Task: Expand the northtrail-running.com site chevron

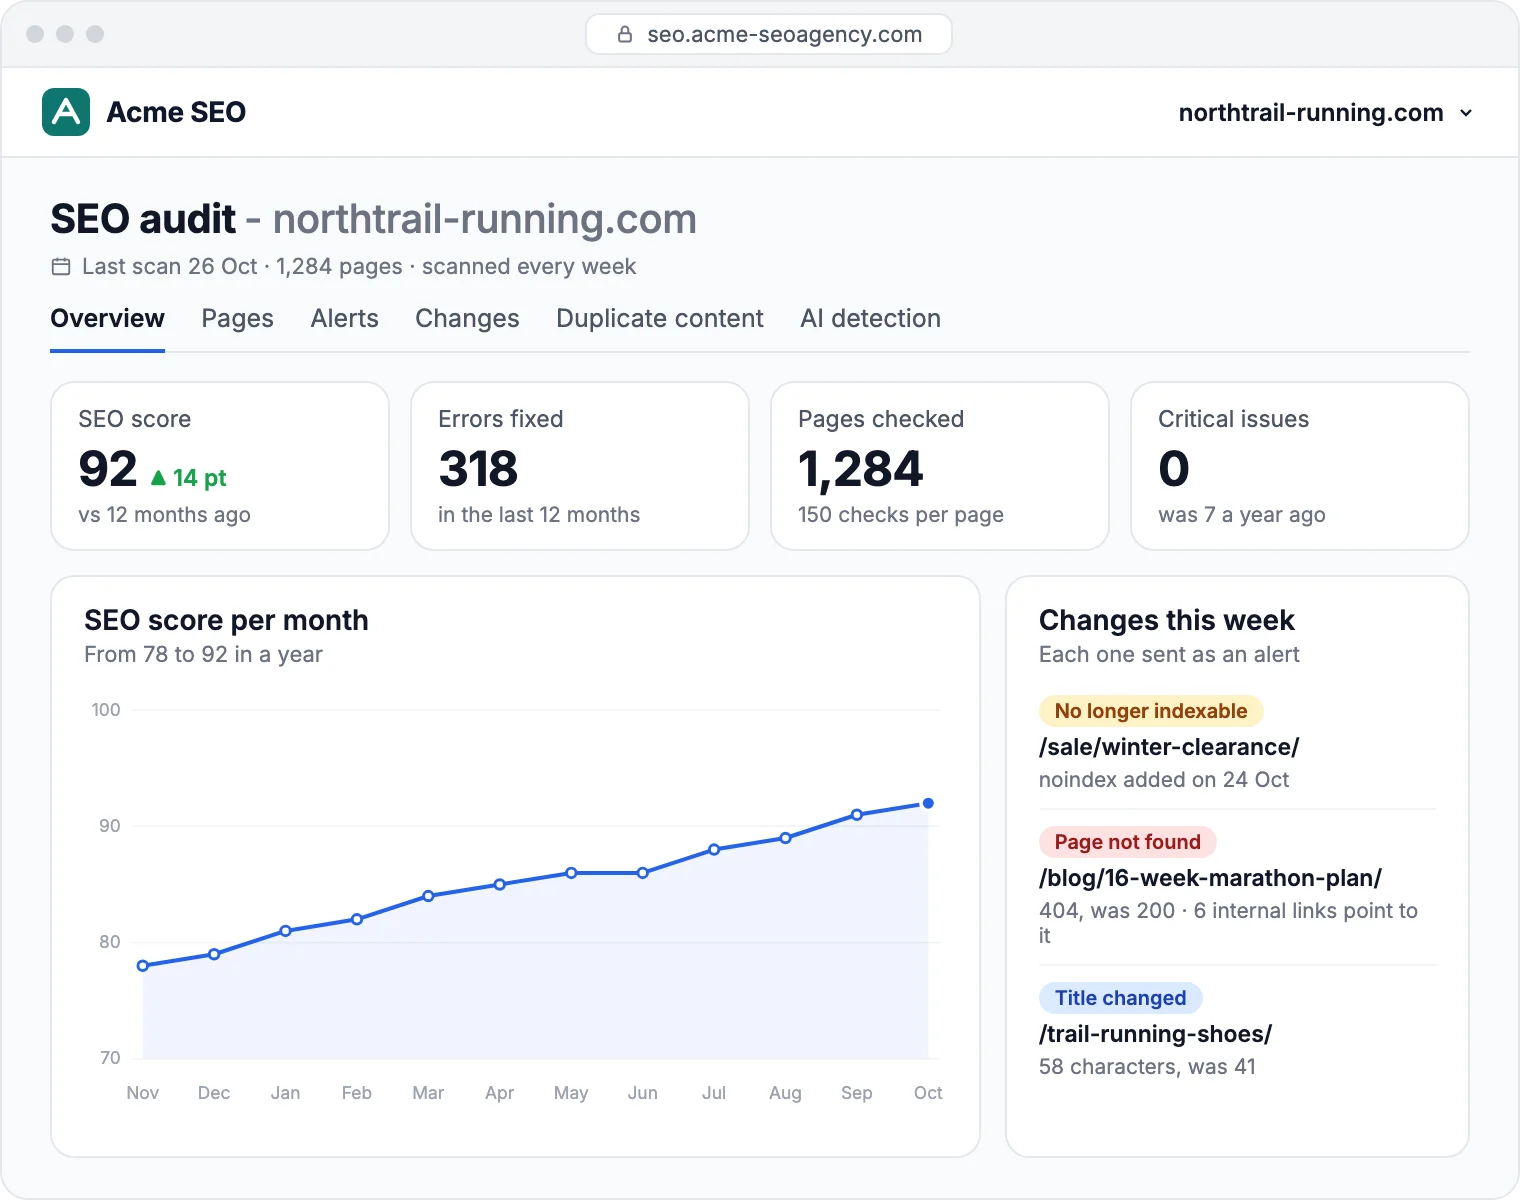Action: [1466, 113]
